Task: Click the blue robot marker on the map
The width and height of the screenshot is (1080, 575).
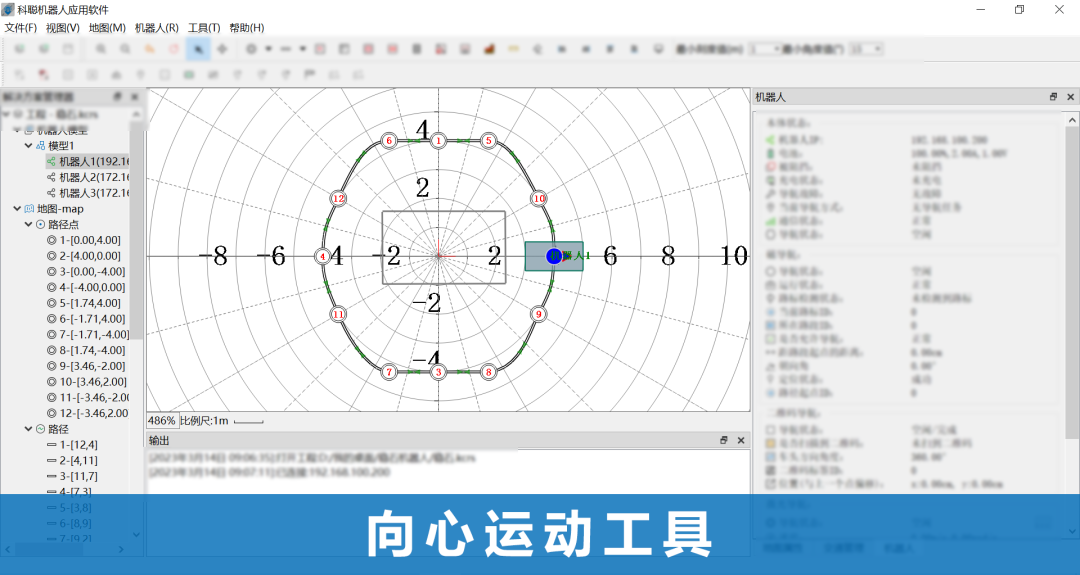Action: pyautogui.click(x=555, y=256)
